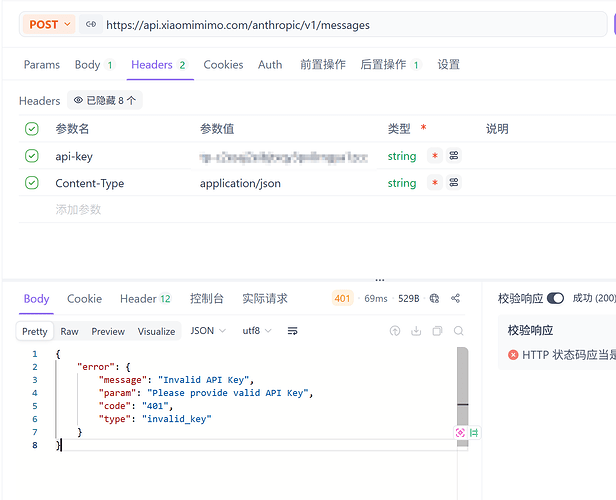The height and width of the screenshot is (500, 616).
Task: Open the 控制台 console tab
Action: coord(207,299)
